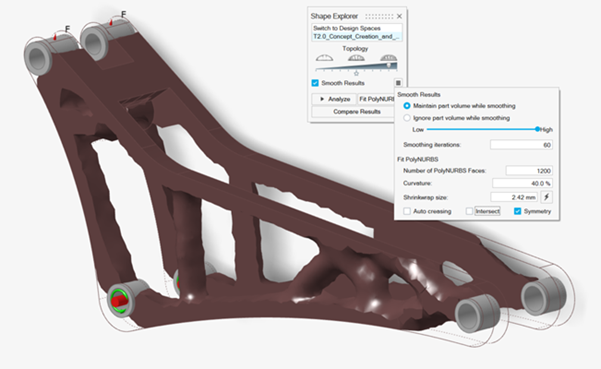This screenshot has width=601, height=369.
Task: Open Compare Results
Action: (x=353, y=112)
